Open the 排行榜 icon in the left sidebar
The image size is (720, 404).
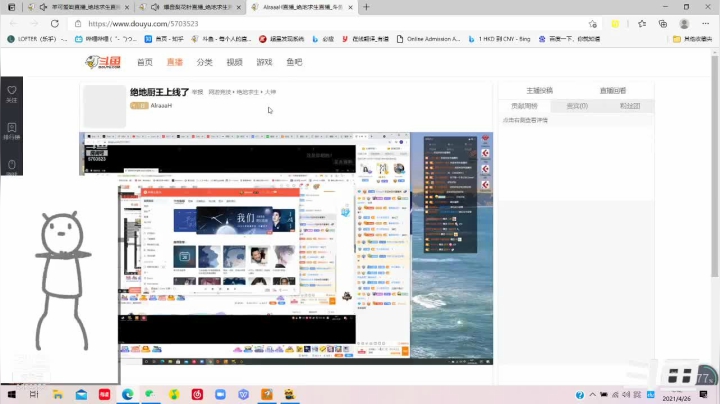11,131
